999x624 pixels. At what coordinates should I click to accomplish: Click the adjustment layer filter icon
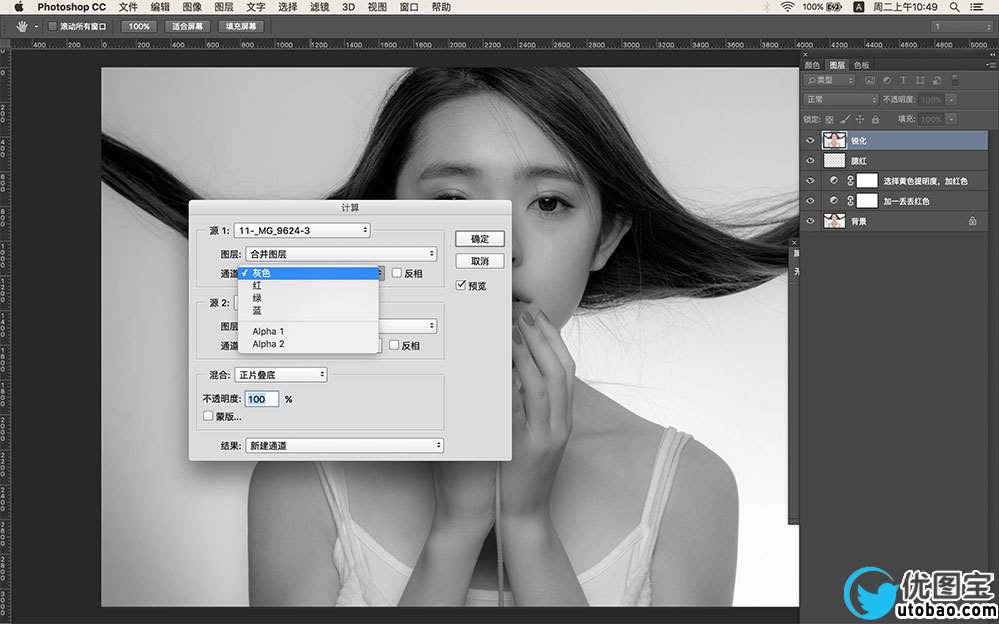click(887, 80)
